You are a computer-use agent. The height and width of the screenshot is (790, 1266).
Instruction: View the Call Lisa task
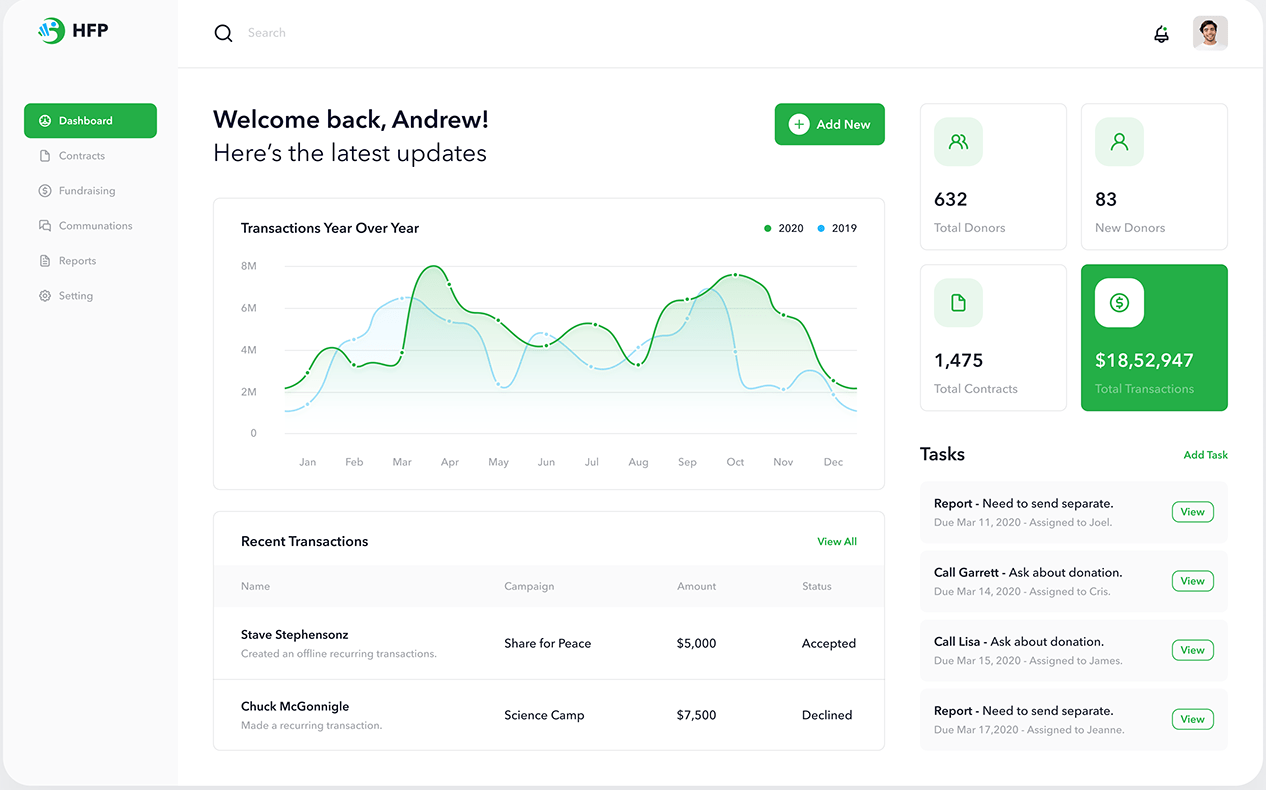[x=1192, y=650]
